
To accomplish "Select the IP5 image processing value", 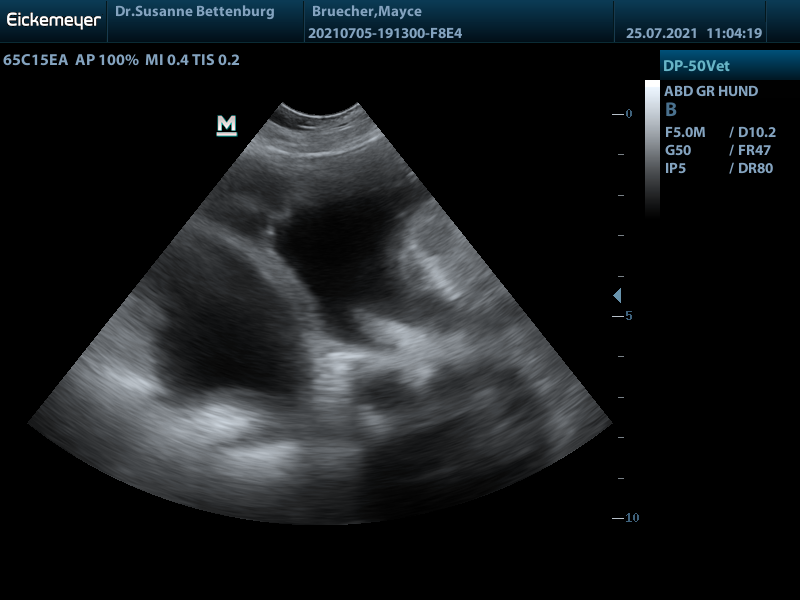I will coord(675,168).
